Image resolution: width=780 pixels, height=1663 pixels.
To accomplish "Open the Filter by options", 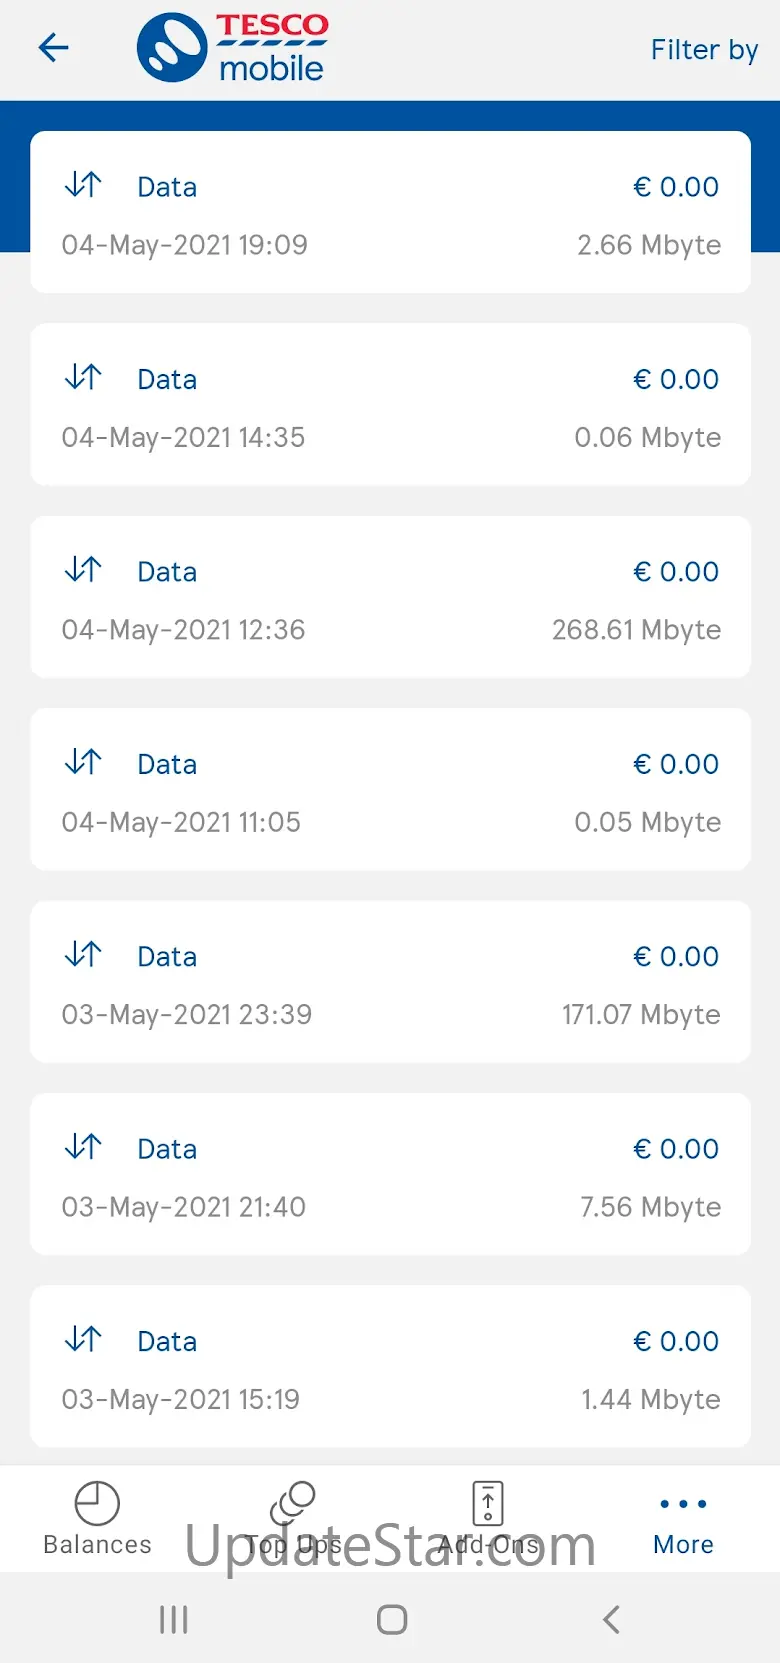I will pos(704,49).
